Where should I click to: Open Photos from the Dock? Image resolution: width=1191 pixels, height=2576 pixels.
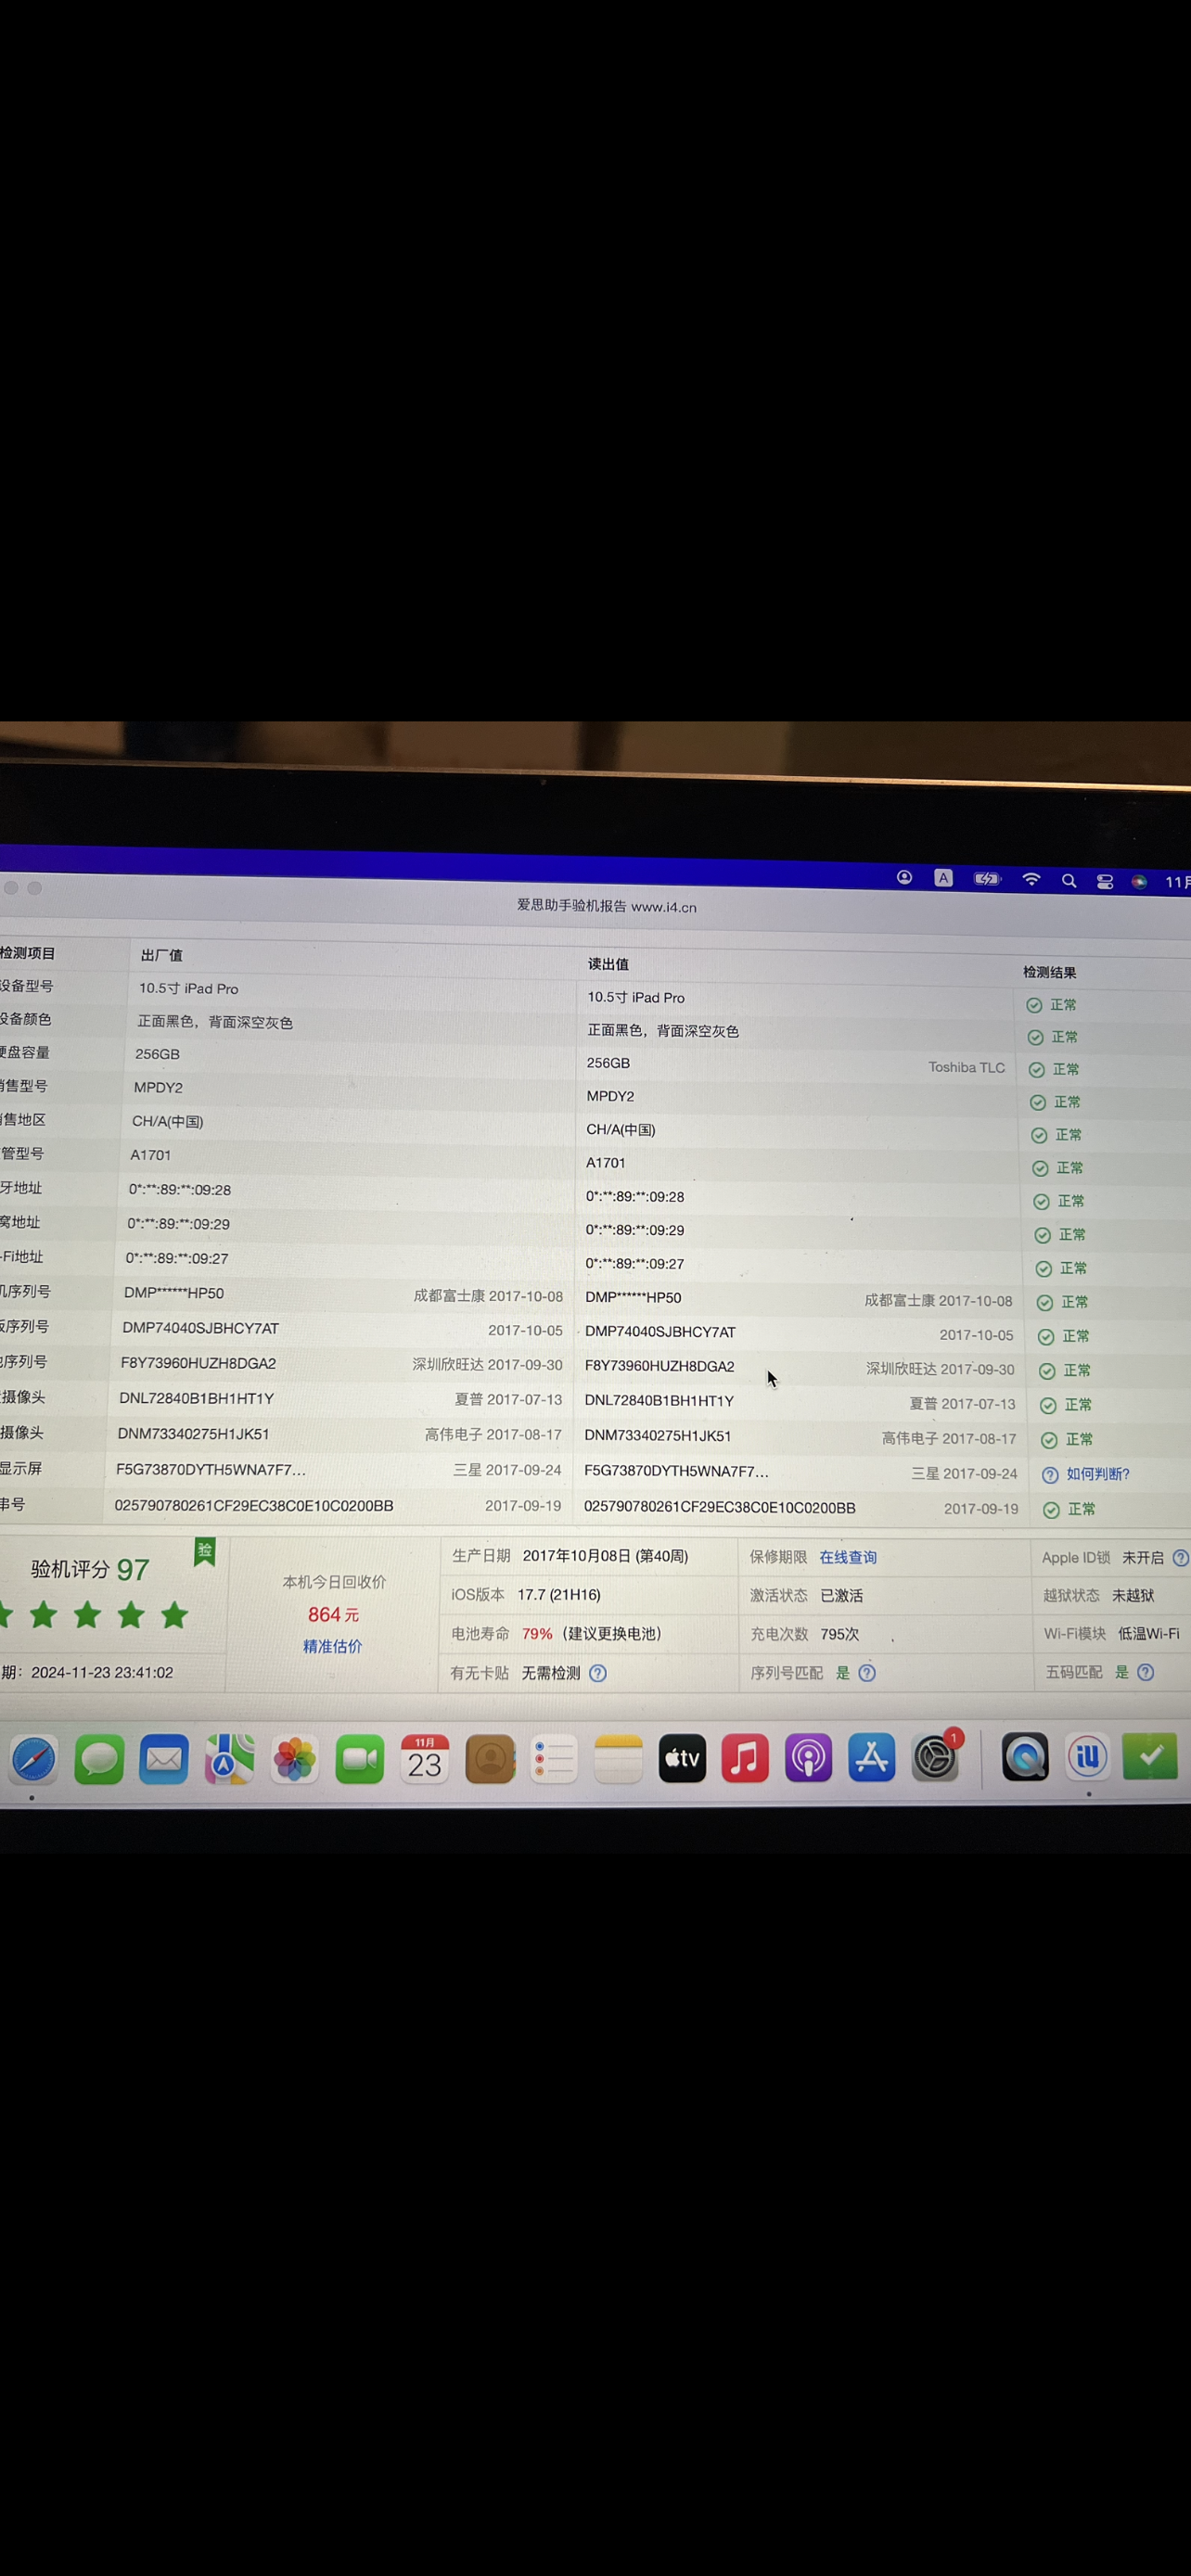[294, 1760]
